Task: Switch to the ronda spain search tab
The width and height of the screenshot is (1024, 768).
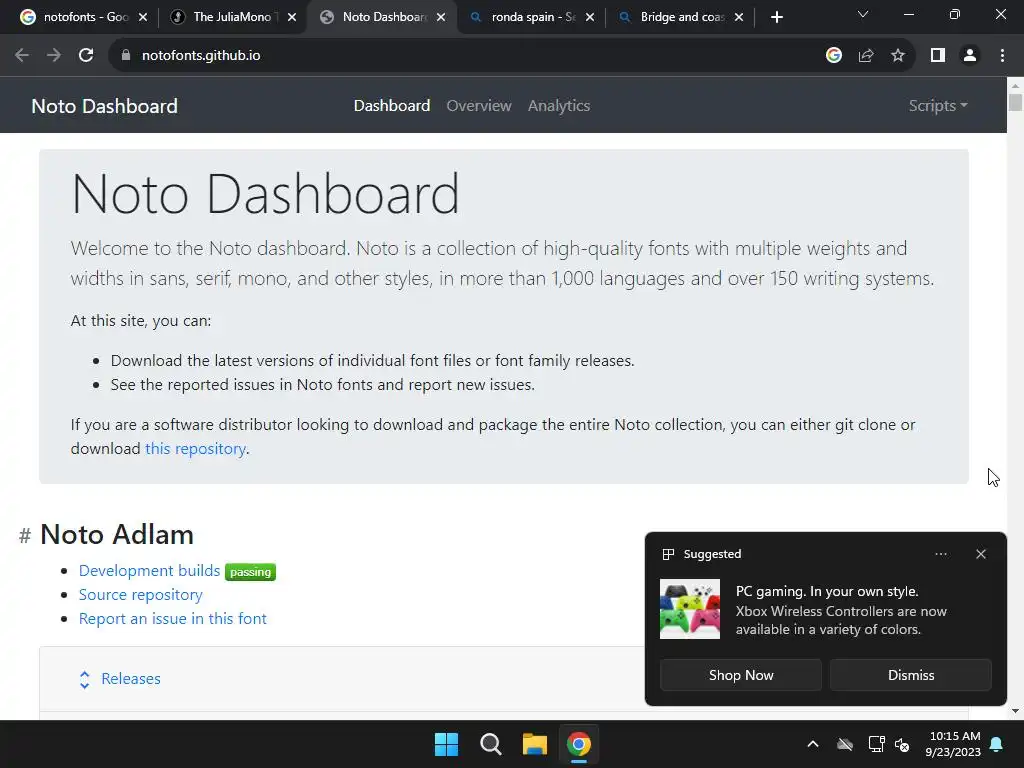Action: (x=532, y=17)
